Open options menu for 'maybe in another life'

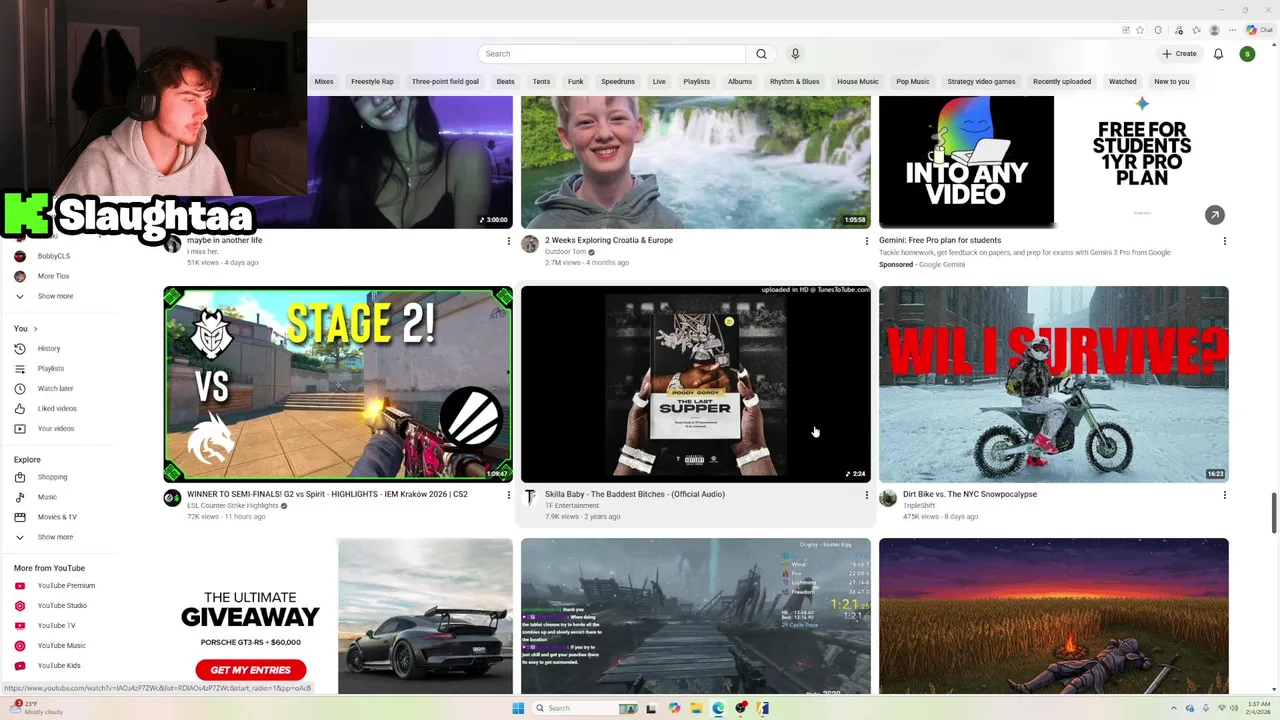[508, 241]
